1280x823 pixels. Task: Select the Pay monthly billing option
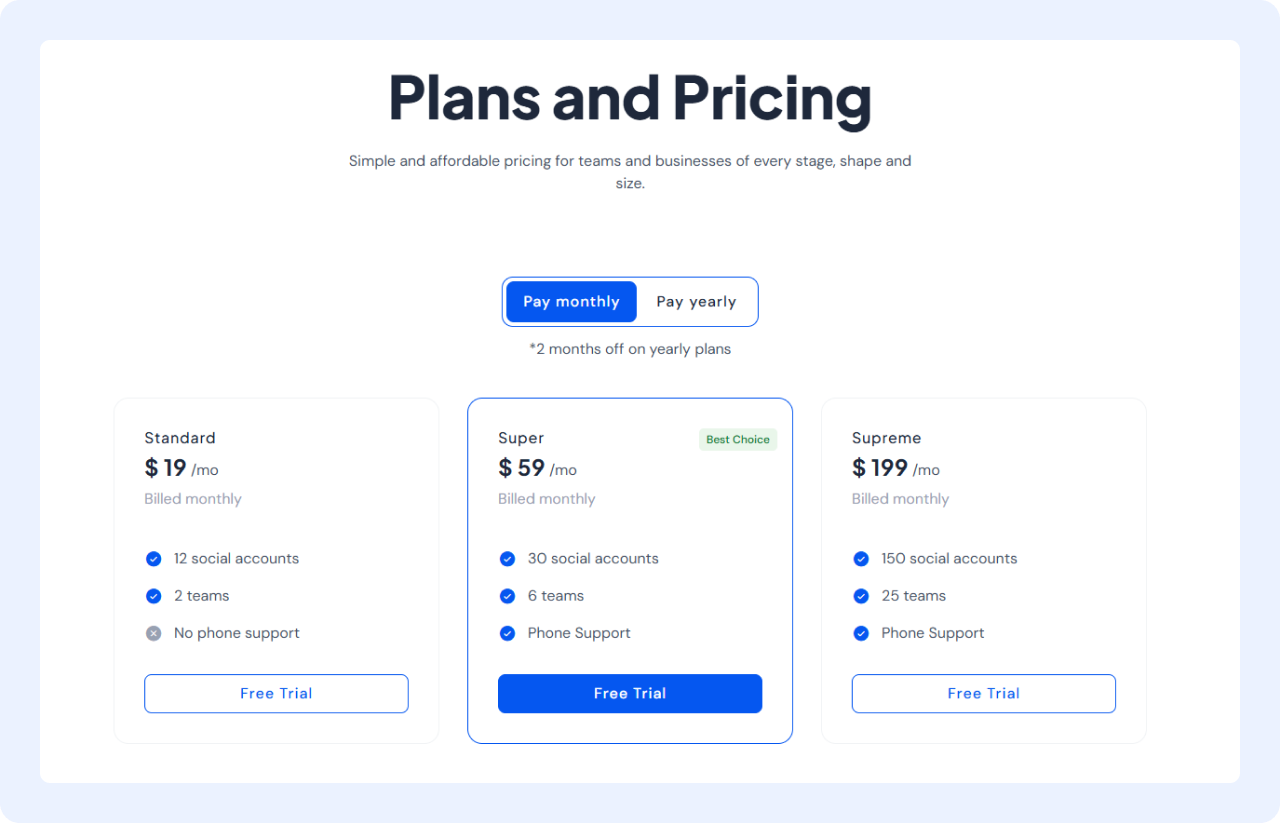coord(571,302)
